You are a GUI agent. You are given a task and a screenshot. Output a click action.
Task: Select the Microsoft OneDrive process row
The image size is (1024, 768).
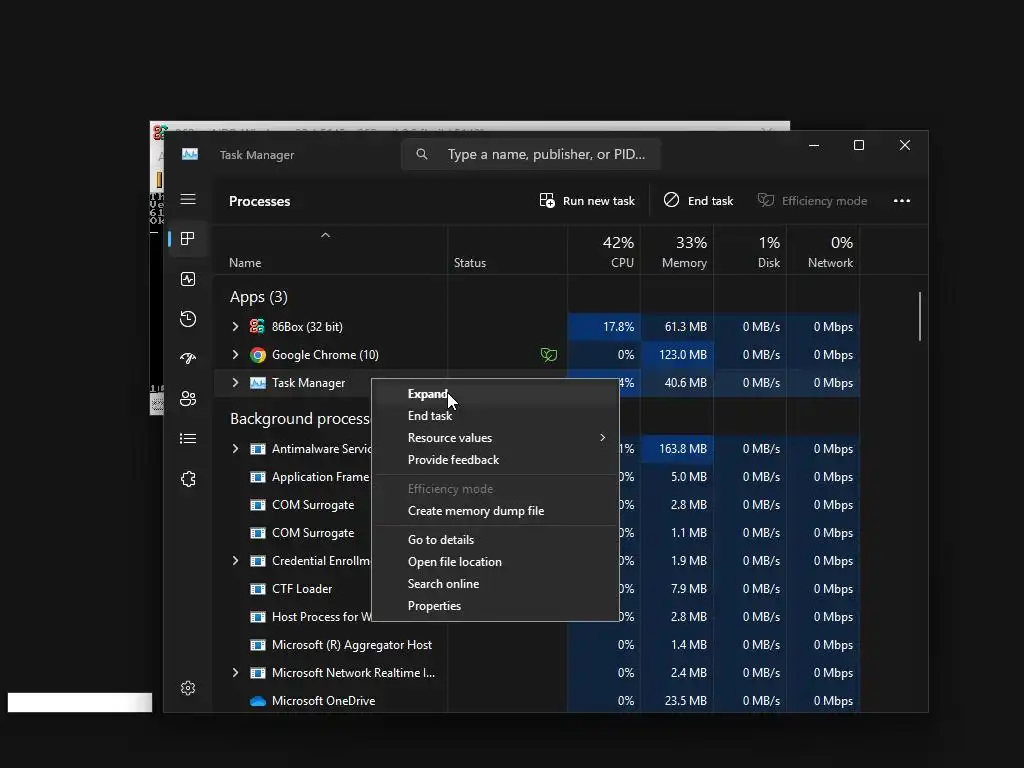pyautogui.click(x=537, y=701)
